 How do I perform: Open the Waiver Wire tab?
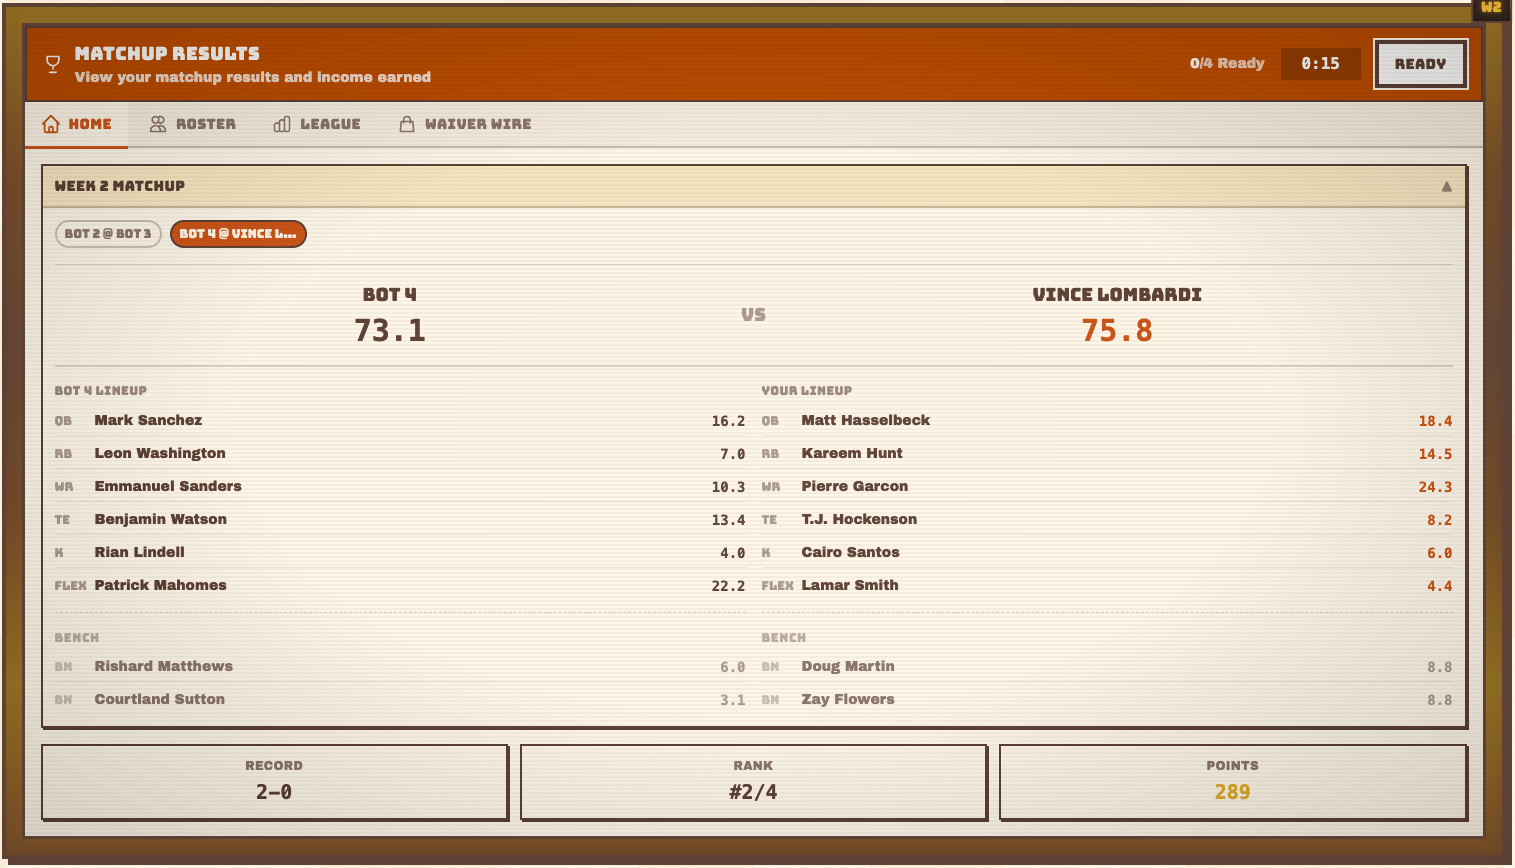[464, 123]
